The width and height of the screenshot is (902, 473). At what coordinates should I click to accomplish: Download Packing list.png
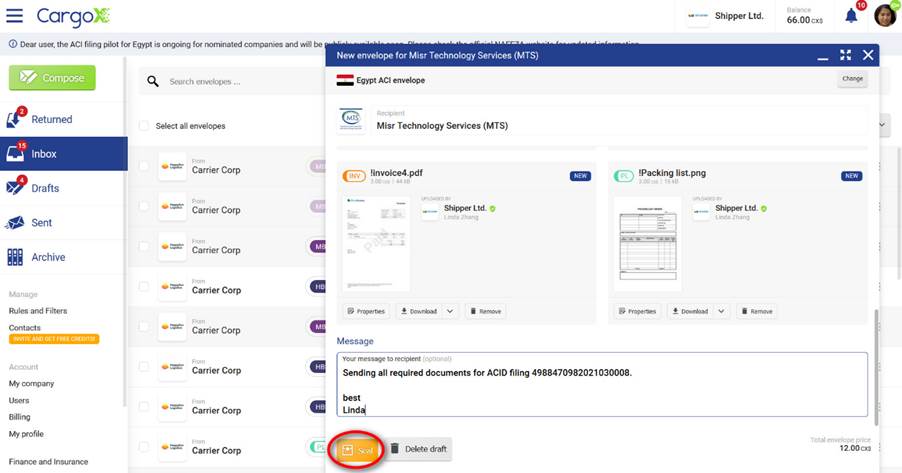coord(690,311)
